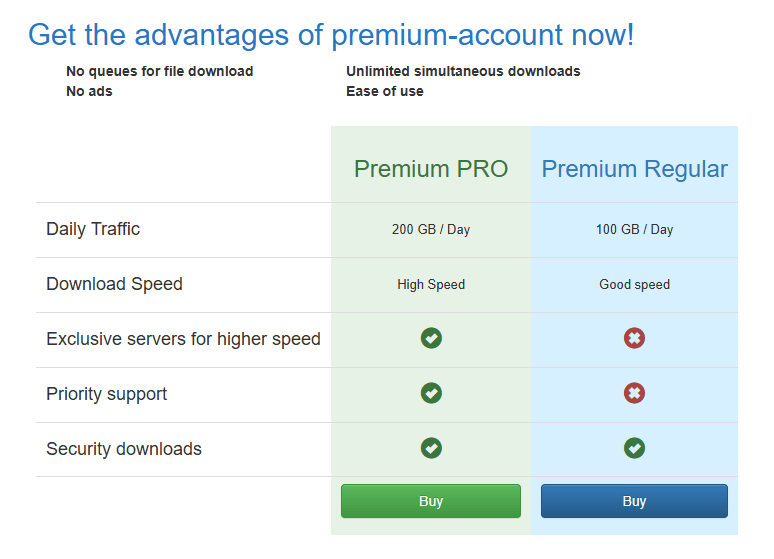The height and width of the screenshot is (559, 774).
Task: Click the Download Speed row label
Action: point(114,284)
